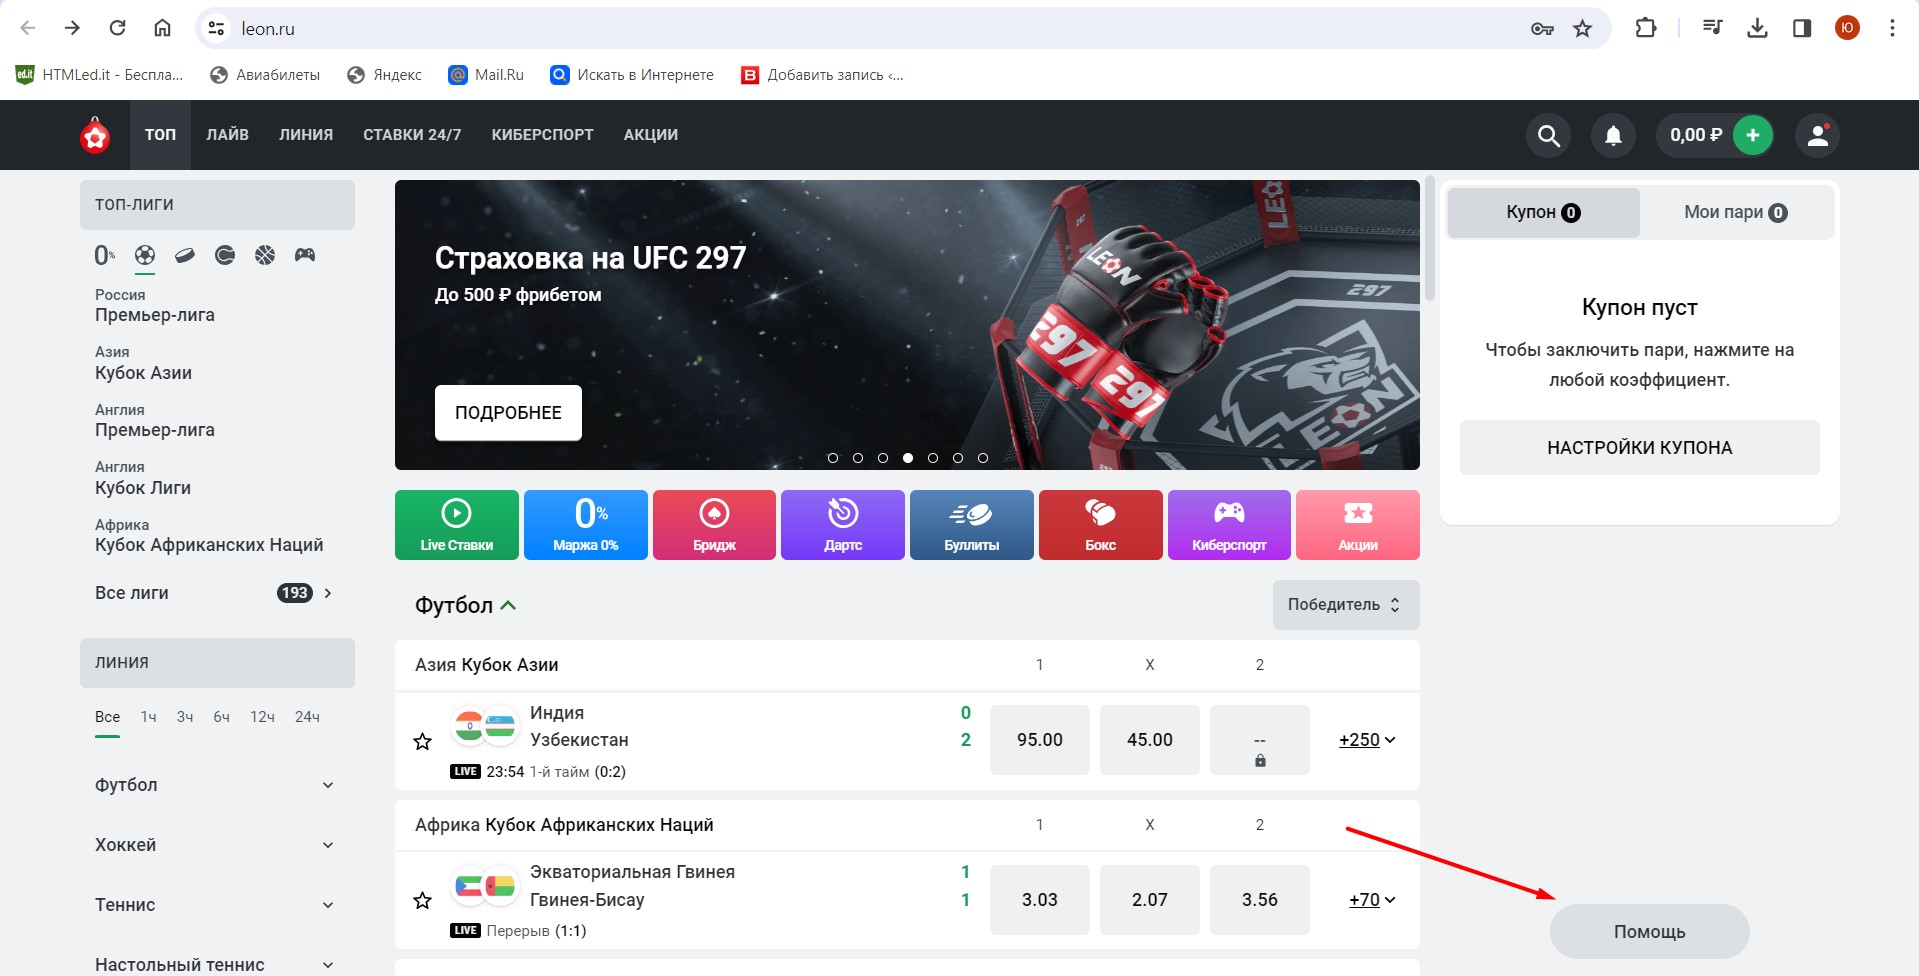The width and height of the screenshot is (1919, 976).
Task: Select the gamepad esports filter icon
Action: pyautogui.click(x=305, y=256)
